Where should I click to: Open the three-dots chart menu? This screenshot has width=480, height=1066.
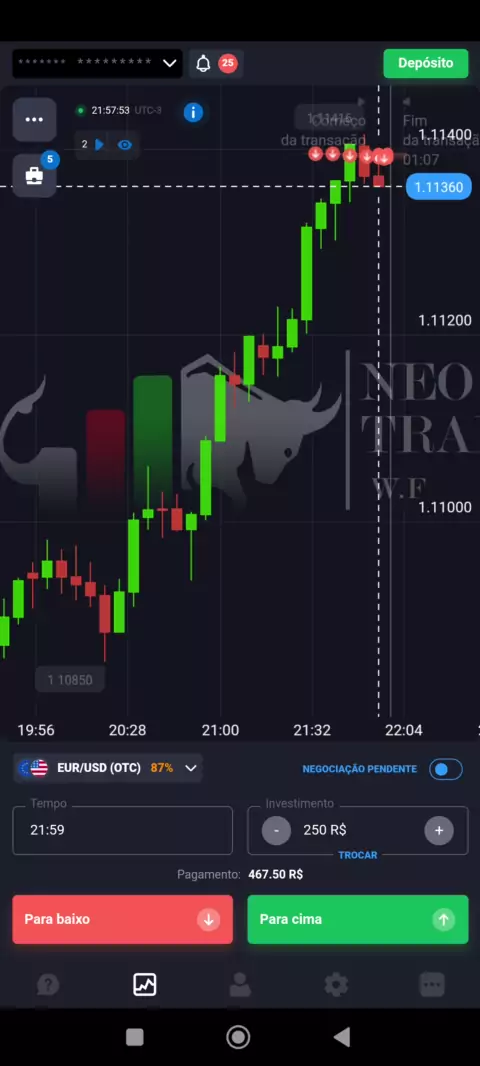pos(35,120)
